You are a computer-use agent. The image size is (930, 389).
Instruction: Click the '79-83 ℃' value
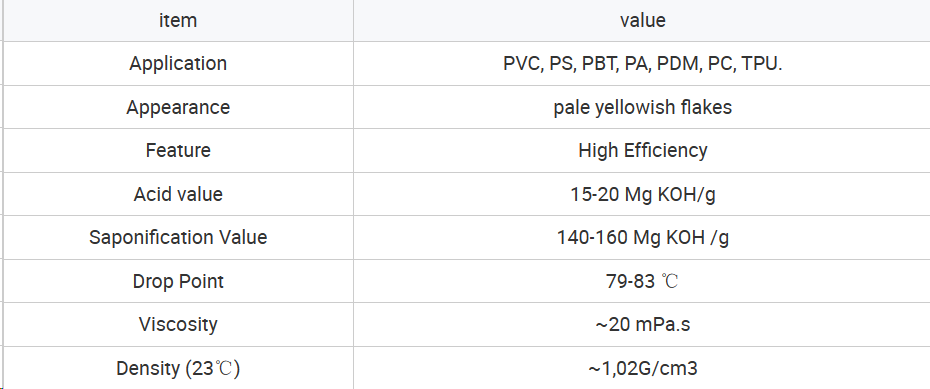643,281
